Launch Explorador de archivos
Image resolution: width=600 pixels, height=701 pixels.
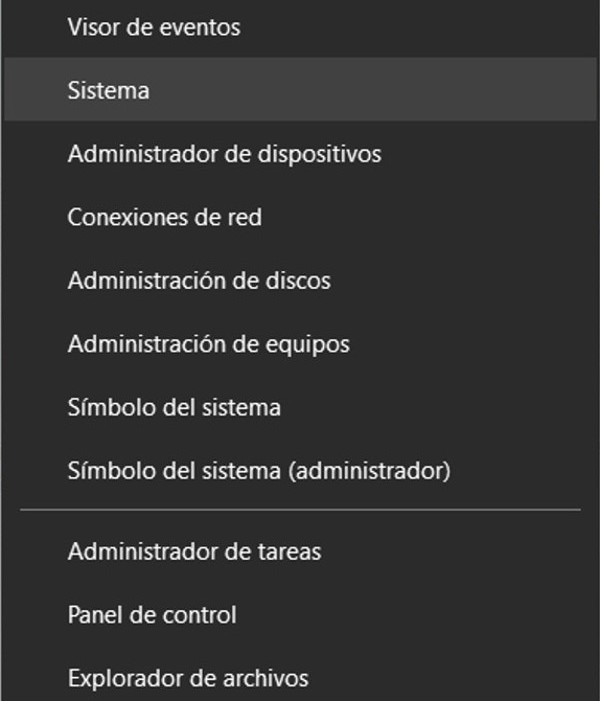[x=188, y=678]
